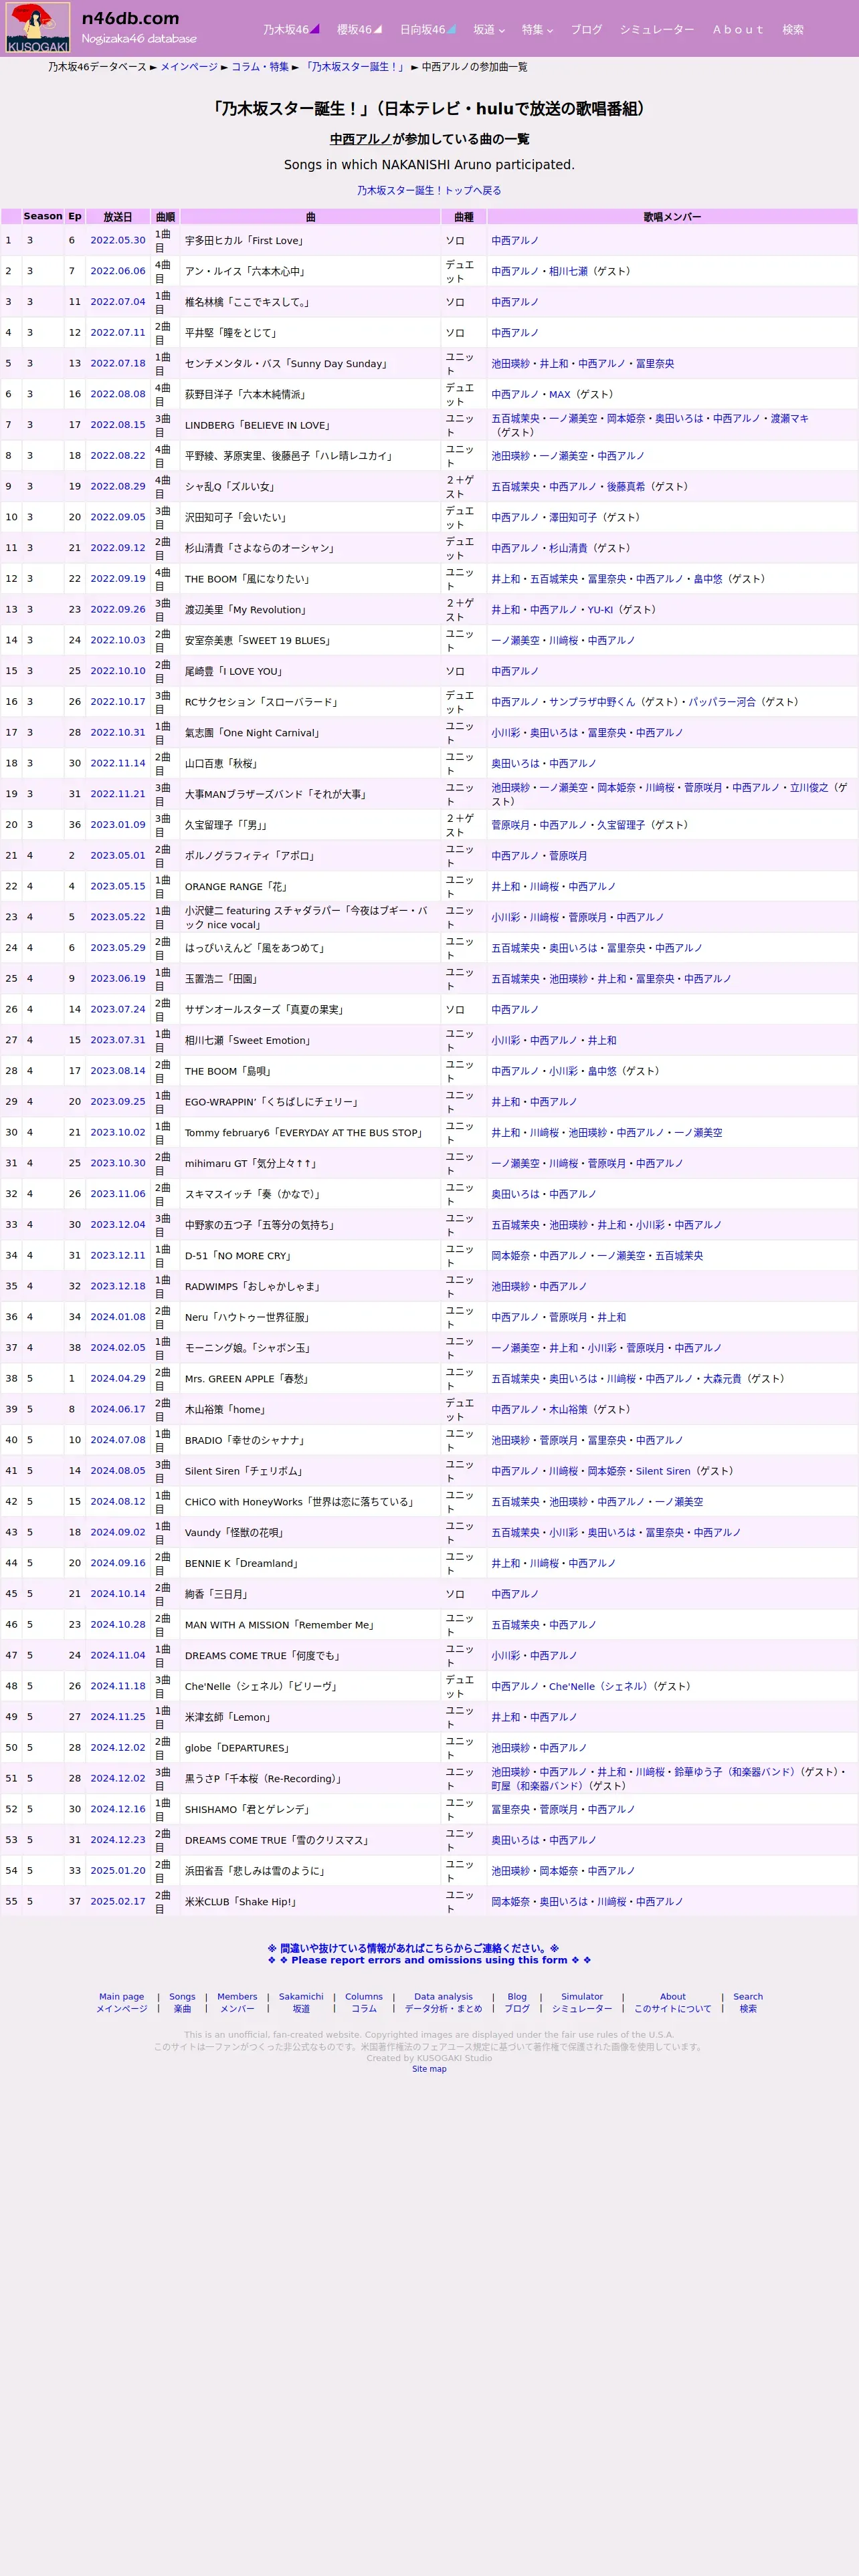859x2576 pixels.
Task: Open サンプラザ中野くん guest link
Action: 592,702
